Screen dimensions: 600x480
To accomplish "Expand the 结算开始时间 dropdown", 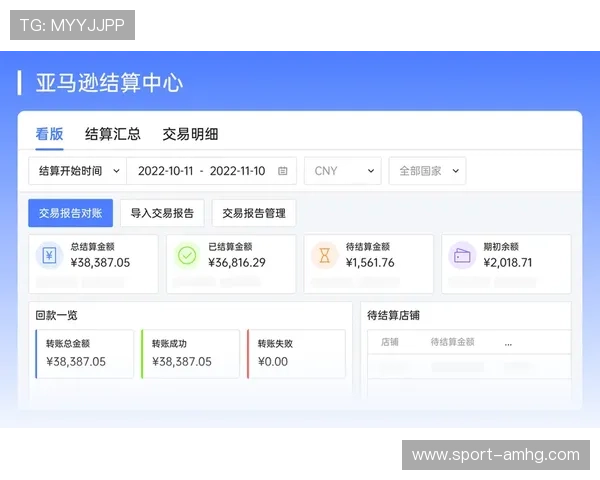I will pos(78,171).
